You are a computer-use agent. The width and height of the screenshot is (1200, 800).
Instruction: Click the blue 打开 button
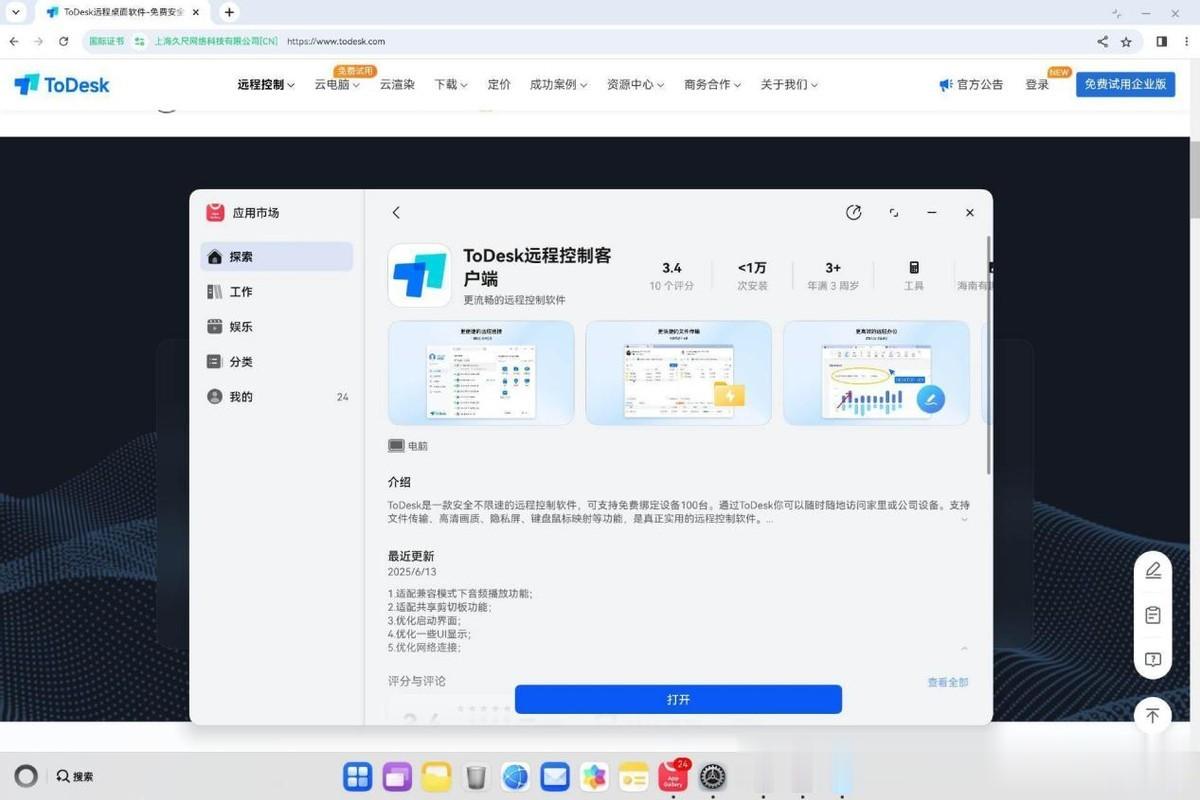click(x=678, y=699)
